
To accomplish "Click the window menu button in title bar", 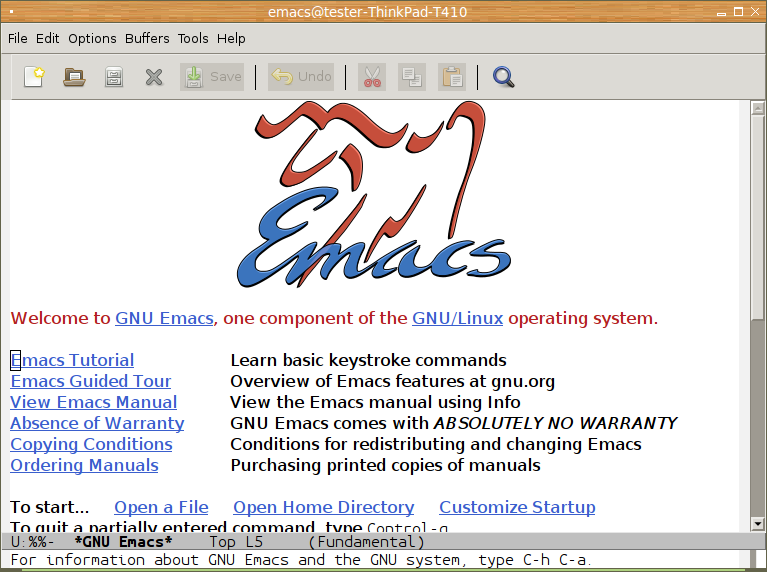I will tap(11, 11).
